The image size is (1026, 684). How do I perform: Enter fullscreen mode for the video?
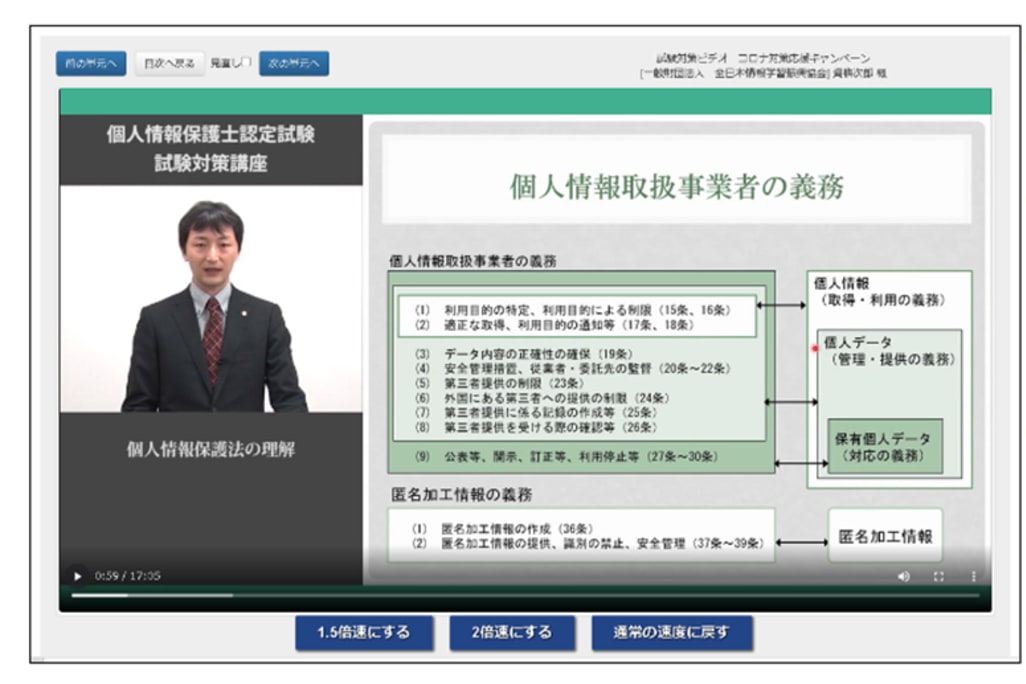(939, 576)
